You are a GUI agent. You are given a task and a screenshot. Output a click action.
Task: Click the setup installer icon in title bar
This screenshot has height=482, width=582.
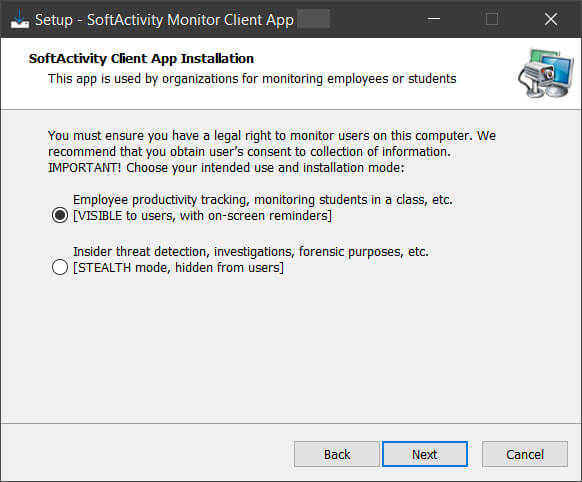coord(19,19)
